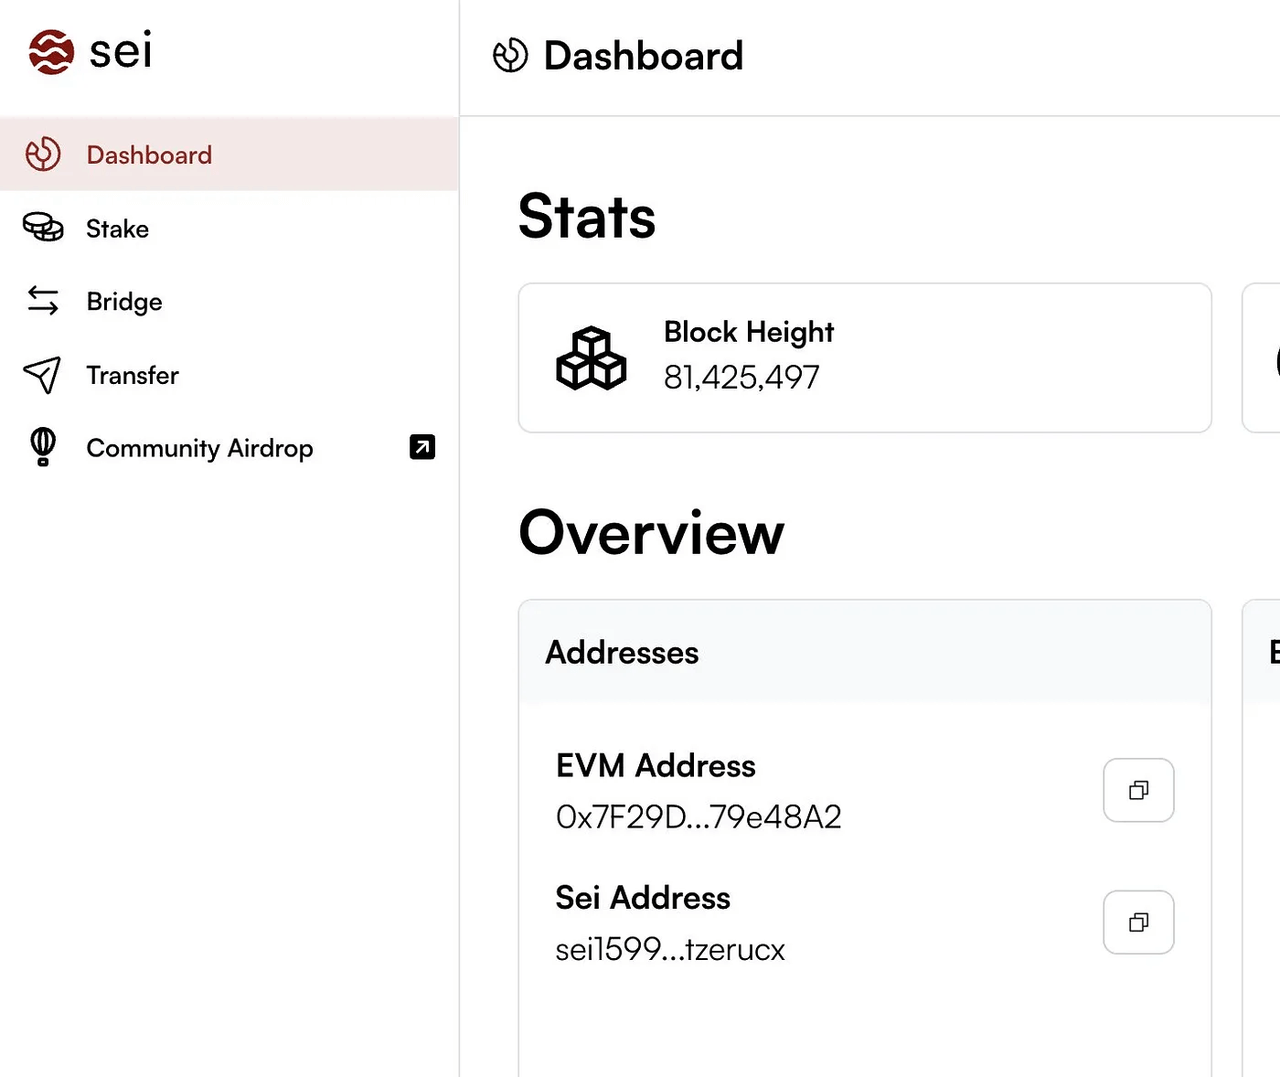Click the Stake coins icon
1280x1077 pixels.
(x=43, y=228)
